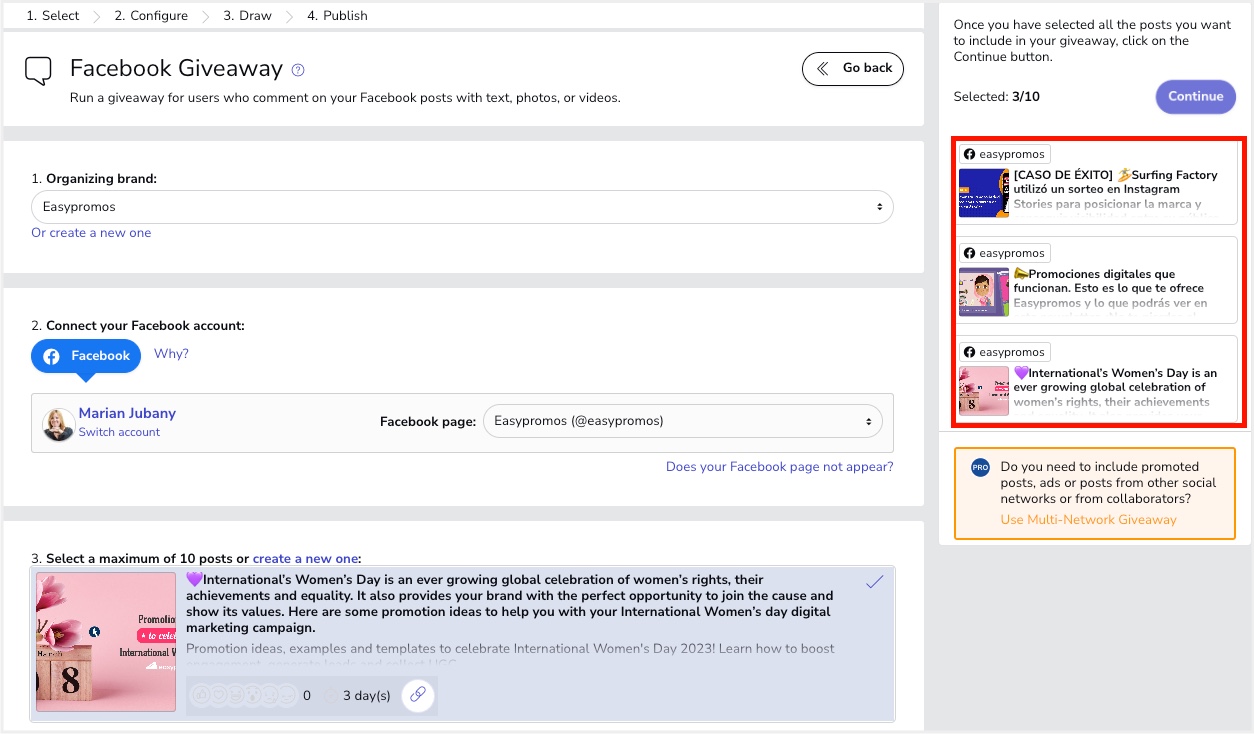Click the 'Selected: 3/10' counter text

click(996, 97)
